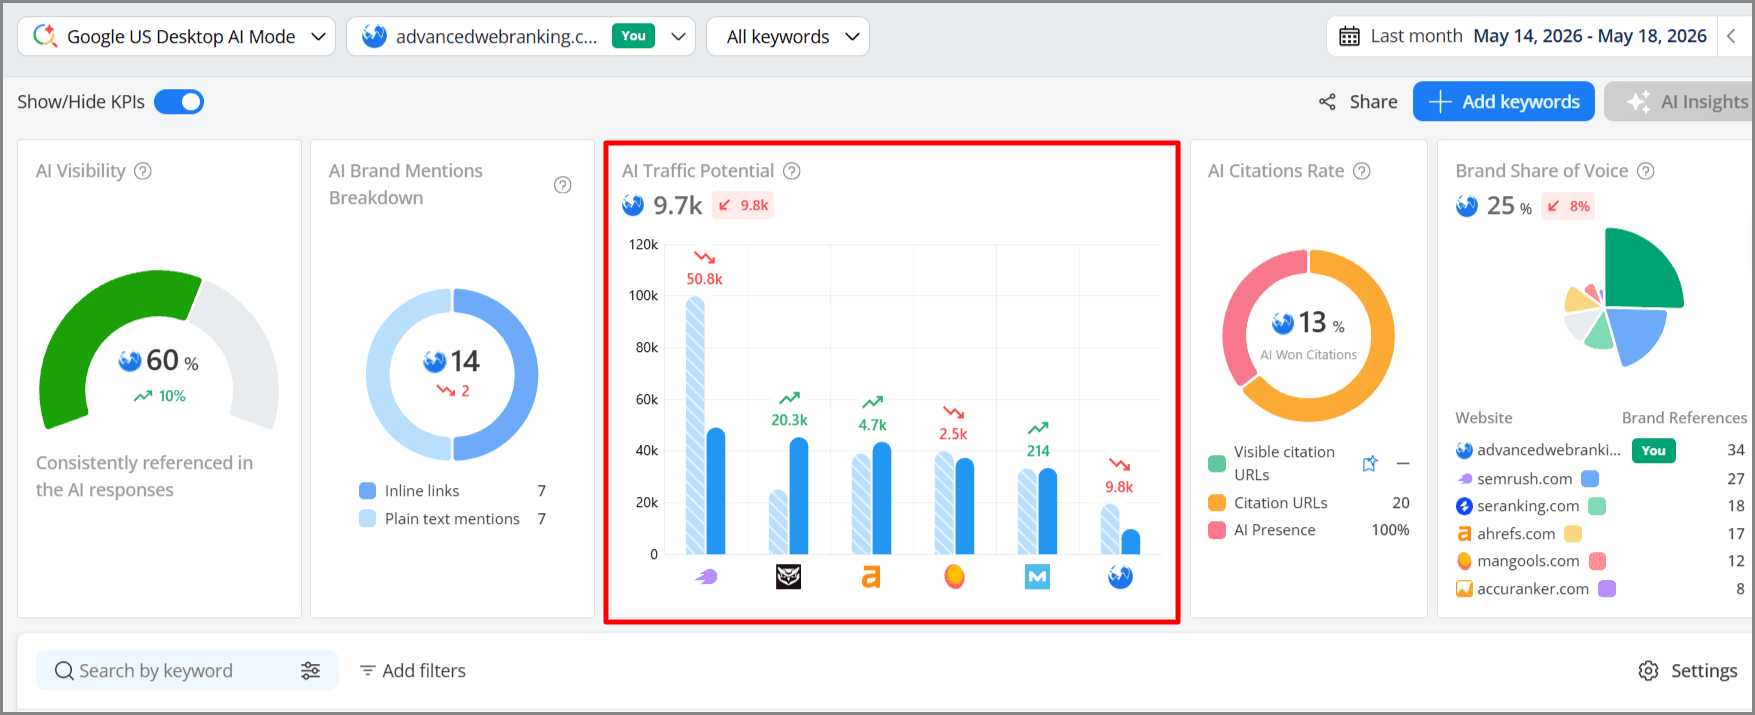The width and height of the screenshot is (1755, 715).
Task: Click the Advanced Web Ranking logo under the chart
Action: pos(1121,577)
